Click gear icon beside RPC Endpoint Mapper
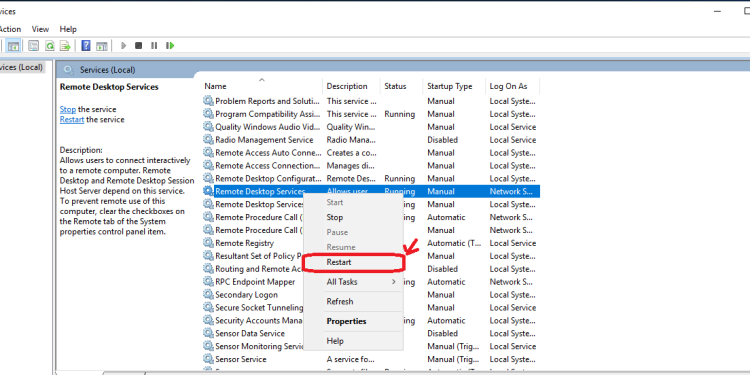 pos(208,282)
